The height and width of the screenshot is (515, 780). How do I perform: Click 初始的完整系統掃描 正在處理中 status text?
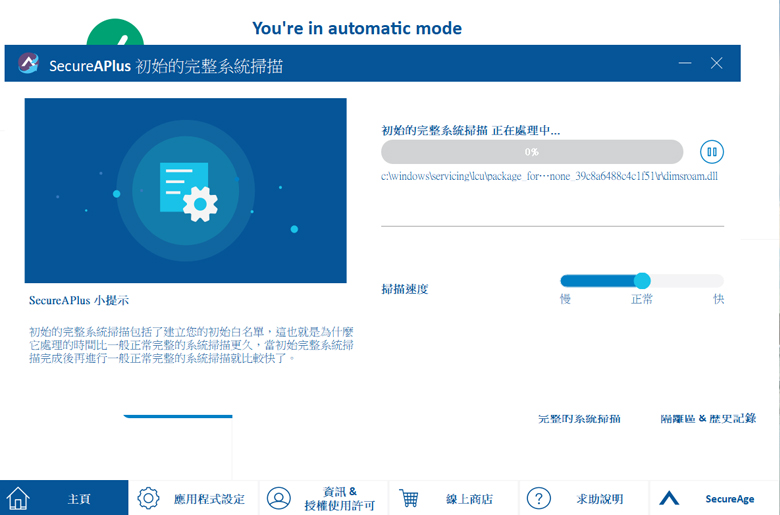click(471, 131)
